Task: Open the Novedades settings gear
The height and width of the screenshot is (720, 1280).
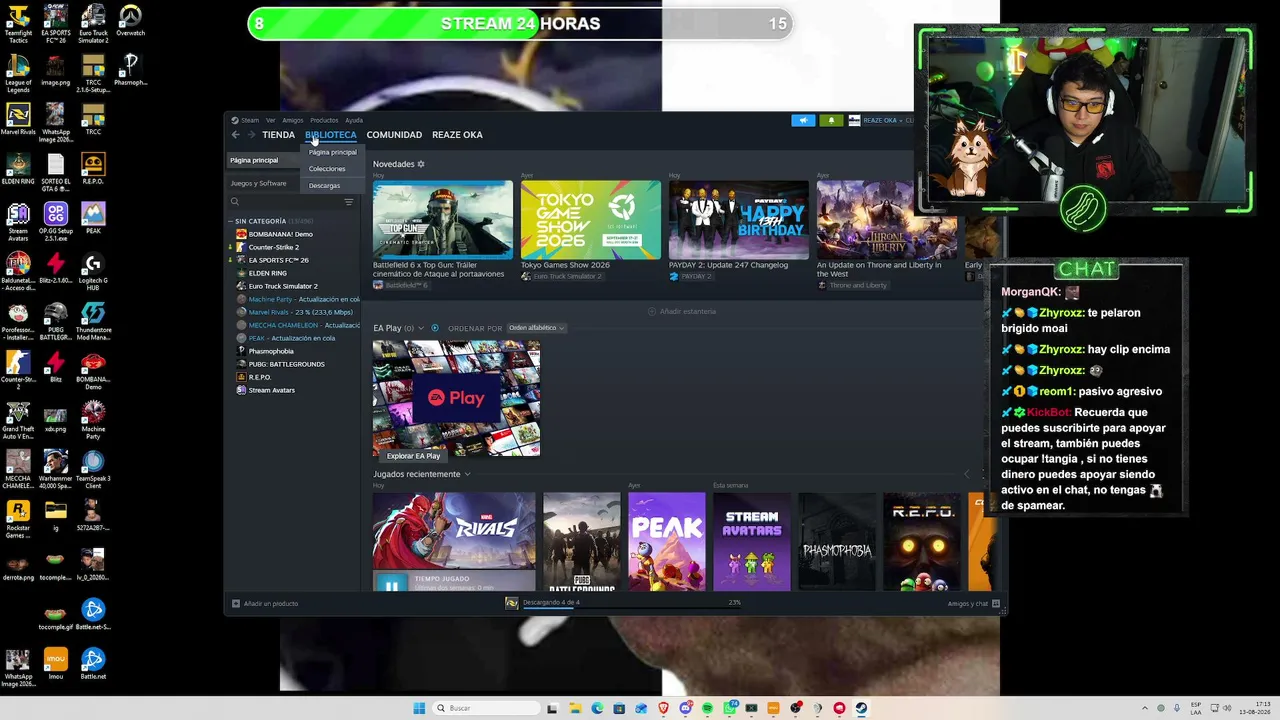Action: (421, 164)
